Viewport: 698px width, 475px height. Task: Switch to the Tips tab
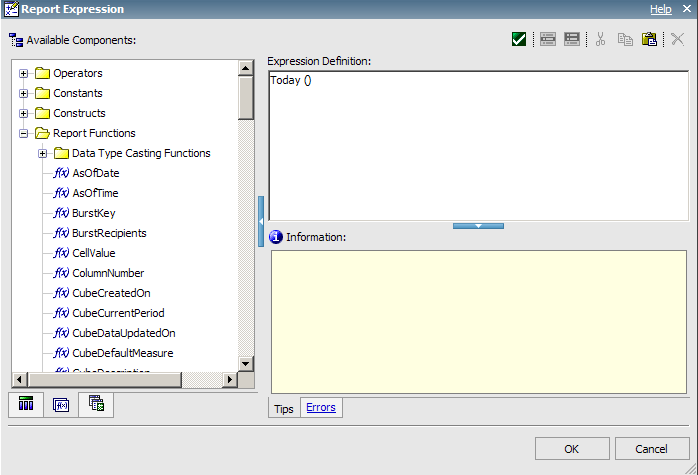[x=284, y=409]
